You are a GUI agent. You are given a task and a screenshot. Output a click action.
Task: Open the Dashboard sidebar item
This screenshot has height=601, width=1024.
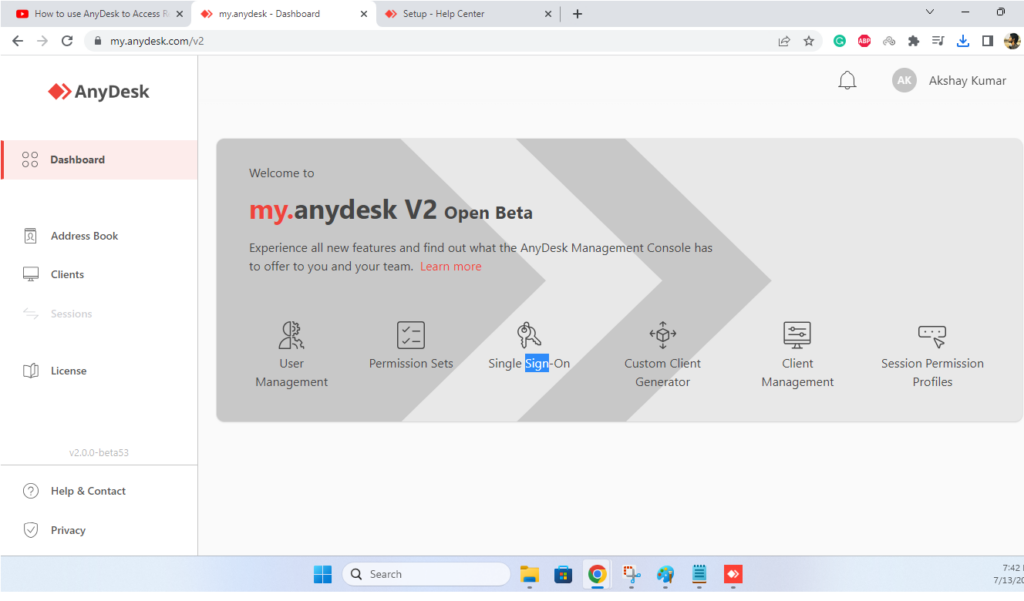(x=99, y=159)
